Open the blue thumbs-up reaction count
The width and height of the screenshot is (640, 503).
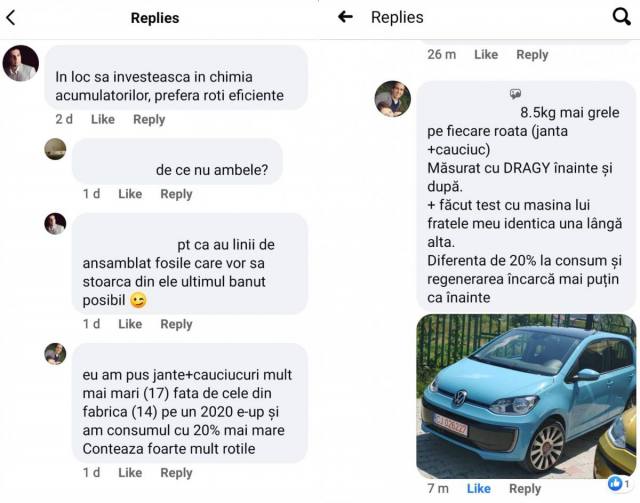pos(619,483)
